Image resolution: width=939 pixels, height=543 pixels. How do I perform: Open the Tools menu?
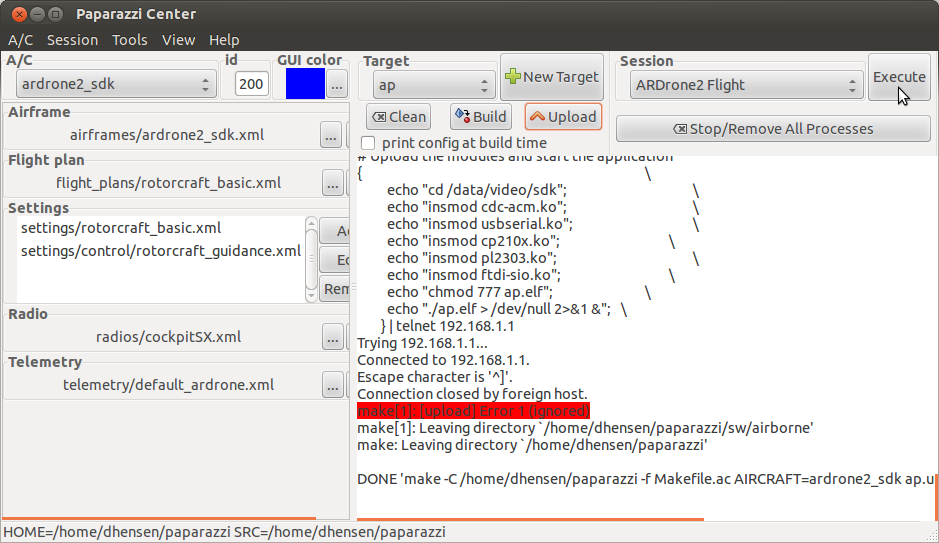coord(129,40)
